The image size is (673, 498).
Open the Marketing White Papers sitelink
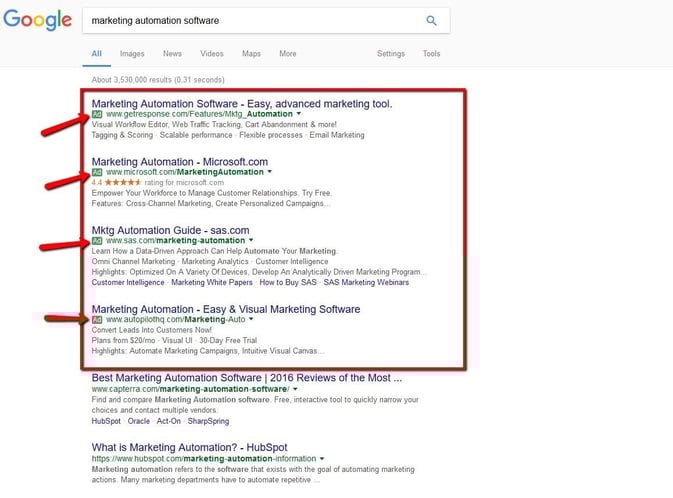(212, 282)
